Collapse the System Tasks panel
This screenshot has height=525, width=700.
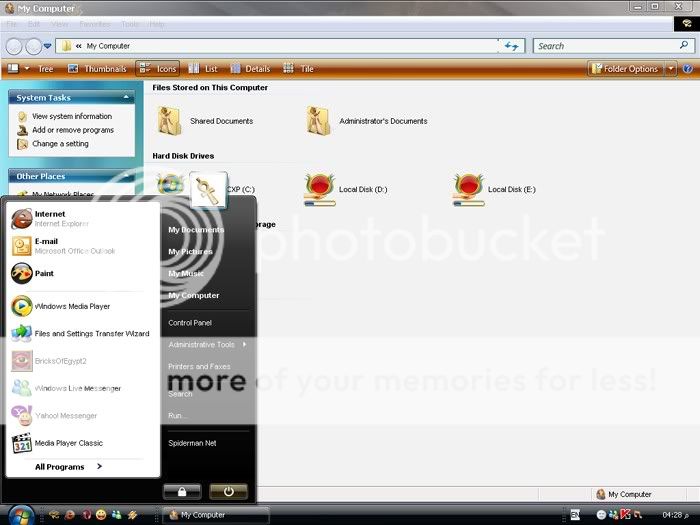126,97
